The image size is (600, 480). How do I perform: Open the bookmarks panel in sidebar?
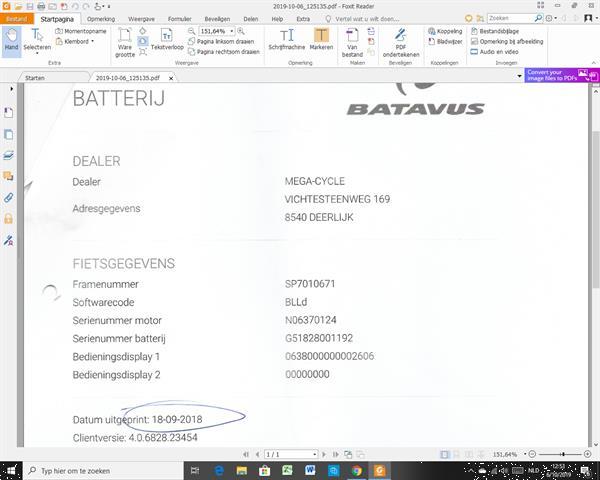pyautogui.click(x=8, y=113)
